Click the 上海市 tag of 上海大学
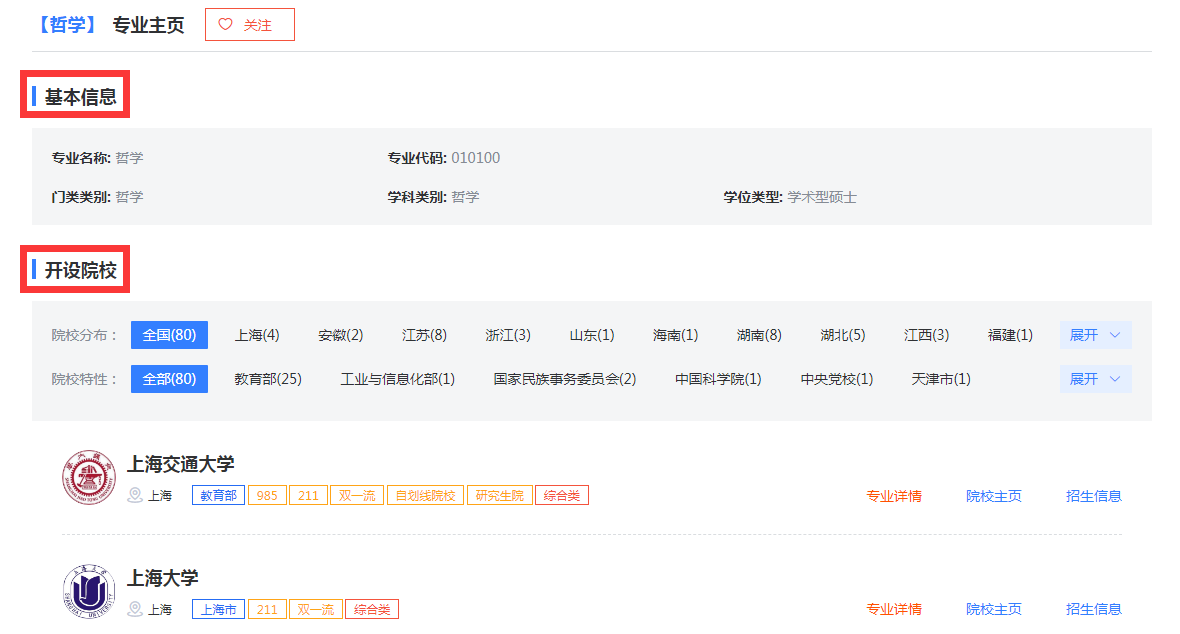This screenshot has height=634, width=1180. pos(218,609)
